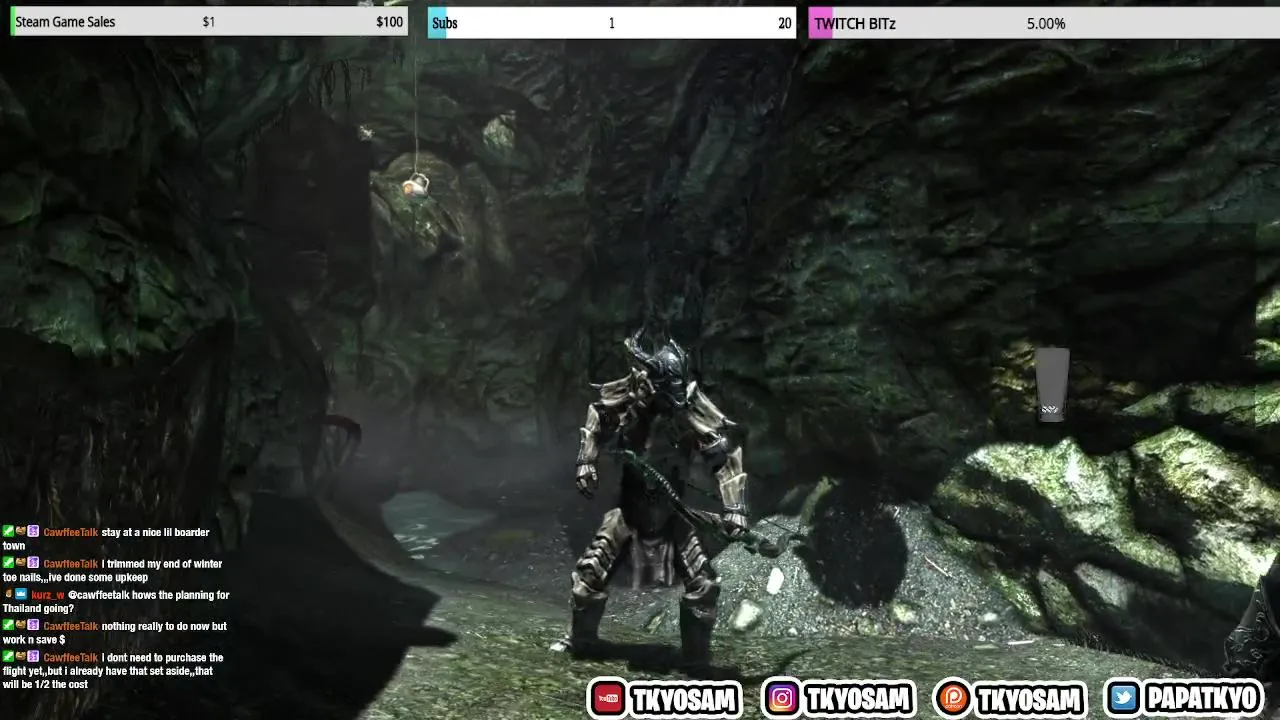Click the Subs goal progress bar

[612, 23]
